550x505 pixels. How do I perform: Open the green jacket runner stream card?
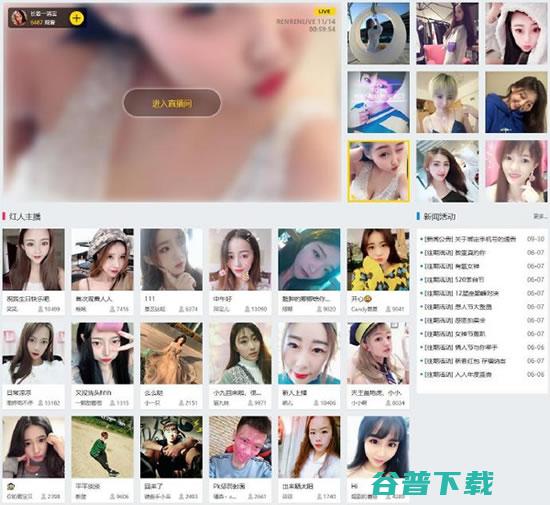(x=102, y=459)
